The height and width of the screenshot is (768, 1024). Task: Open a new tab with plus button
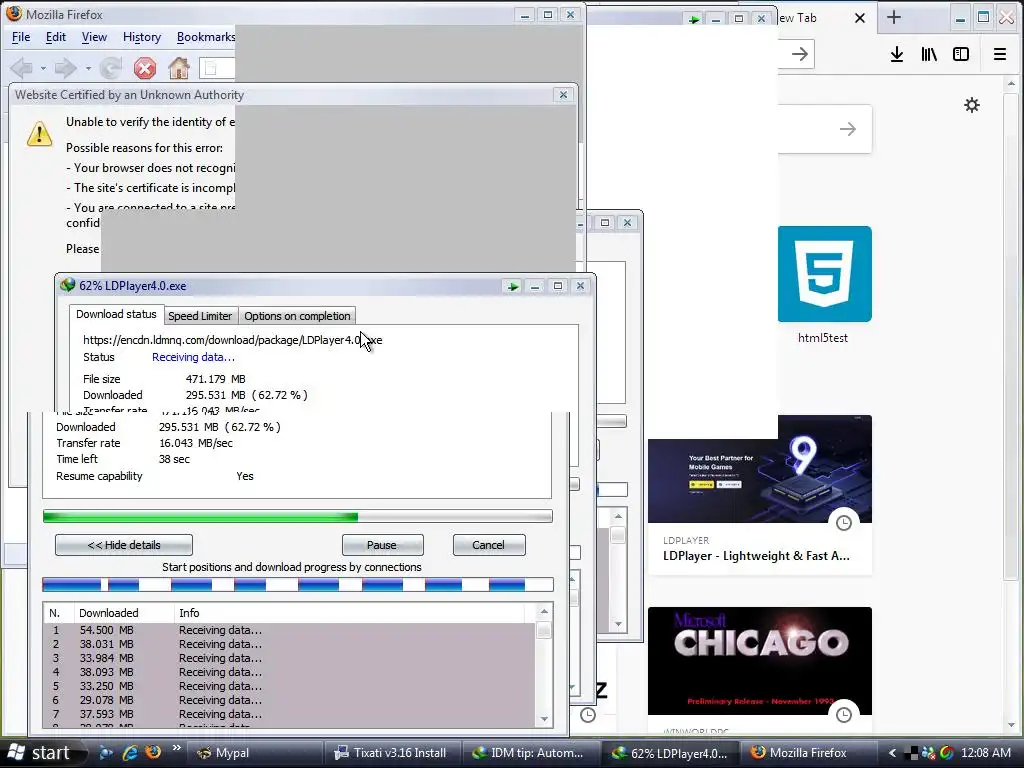[894, 18]
